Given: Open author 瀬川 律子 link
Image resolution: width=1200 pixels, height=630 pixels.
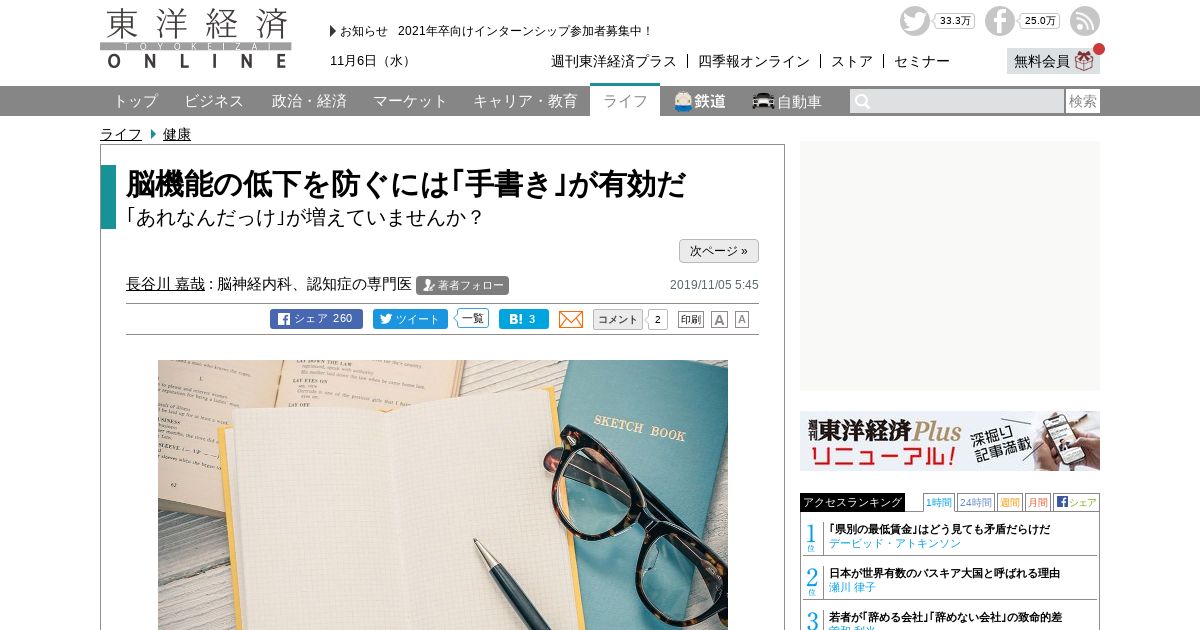Looking at the screenshot, I should (852, 588).
